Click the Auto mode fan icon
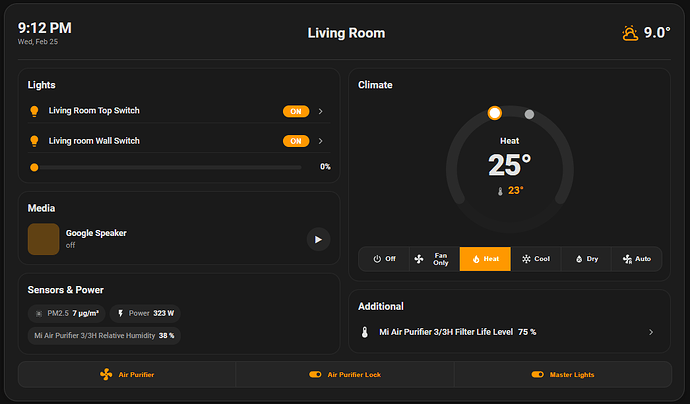 click(627, 259)
